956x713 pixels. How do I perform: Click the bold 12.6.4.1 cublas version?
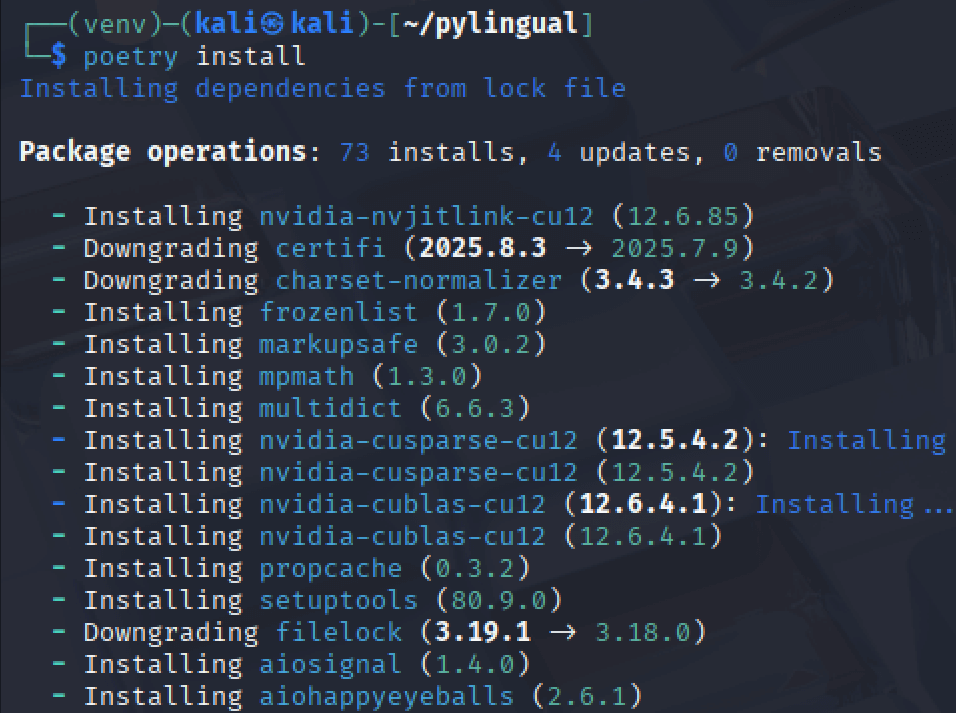[x=643, y=504]
